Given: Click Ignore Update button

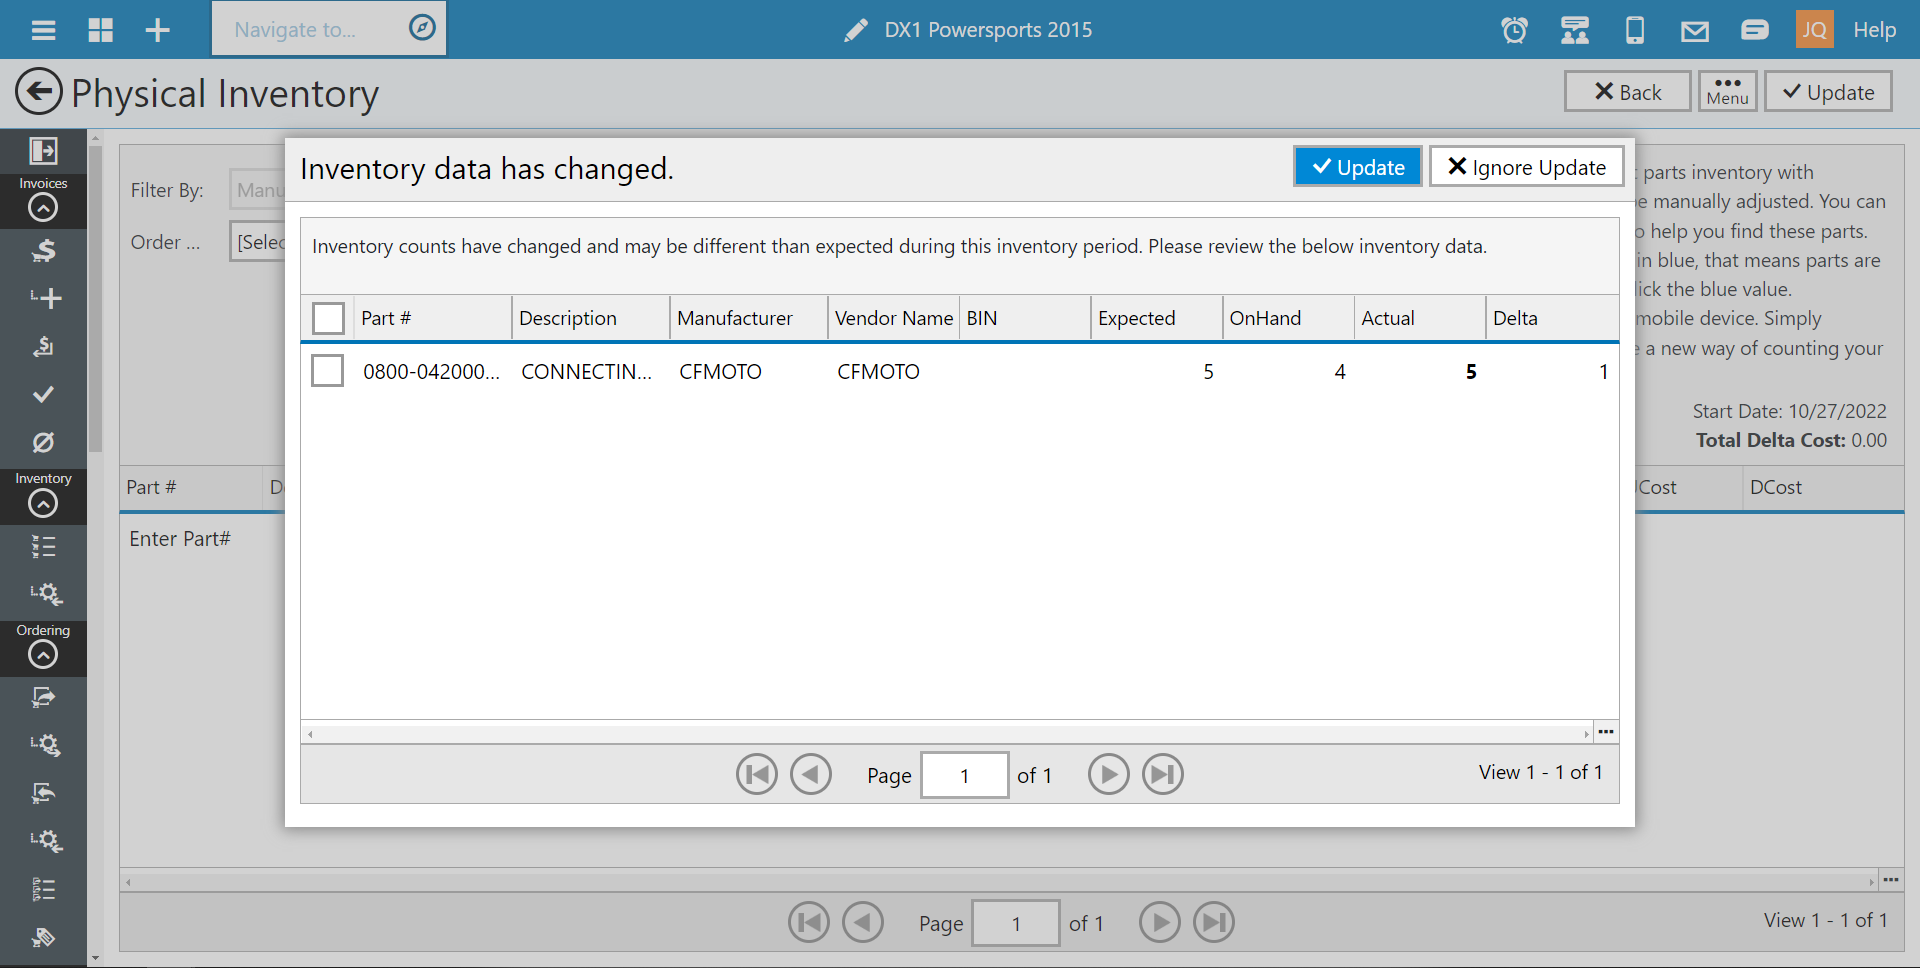Looking at the screenshot, I should [x=1526, y=167].
